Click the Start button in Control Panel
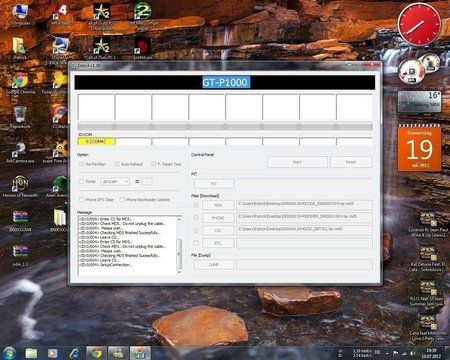The image size is (450, 360). point(297,162)
